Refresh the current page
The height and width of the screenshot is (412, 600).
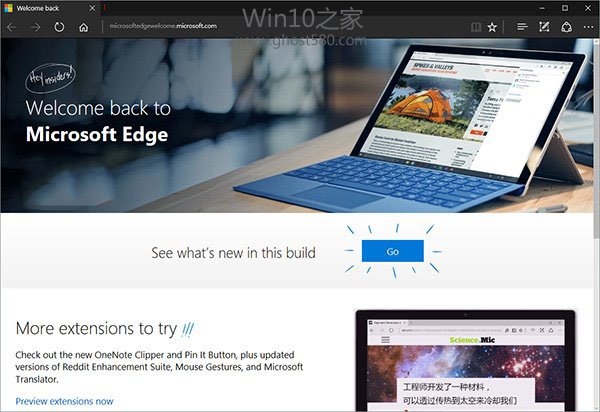pyautogui.click(x=59, y=27)
